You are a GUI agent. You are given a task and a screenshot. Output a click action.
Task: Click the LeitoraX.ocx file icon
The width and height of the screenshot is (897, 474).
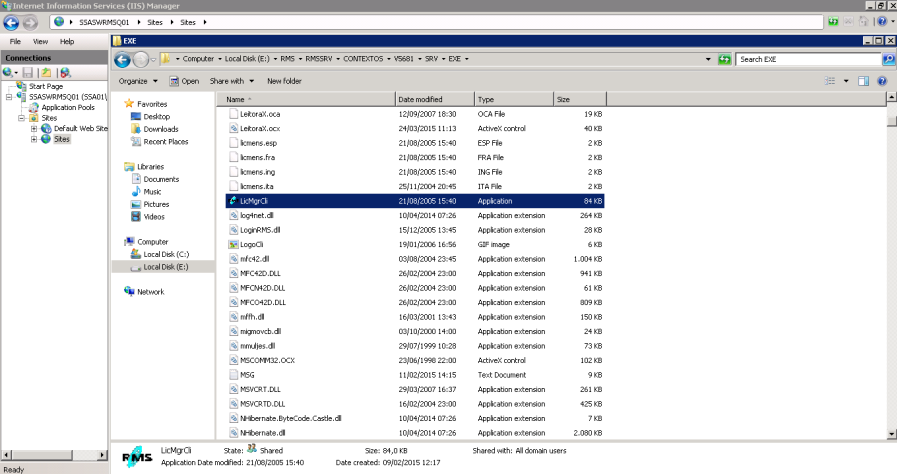pos(233,128)
